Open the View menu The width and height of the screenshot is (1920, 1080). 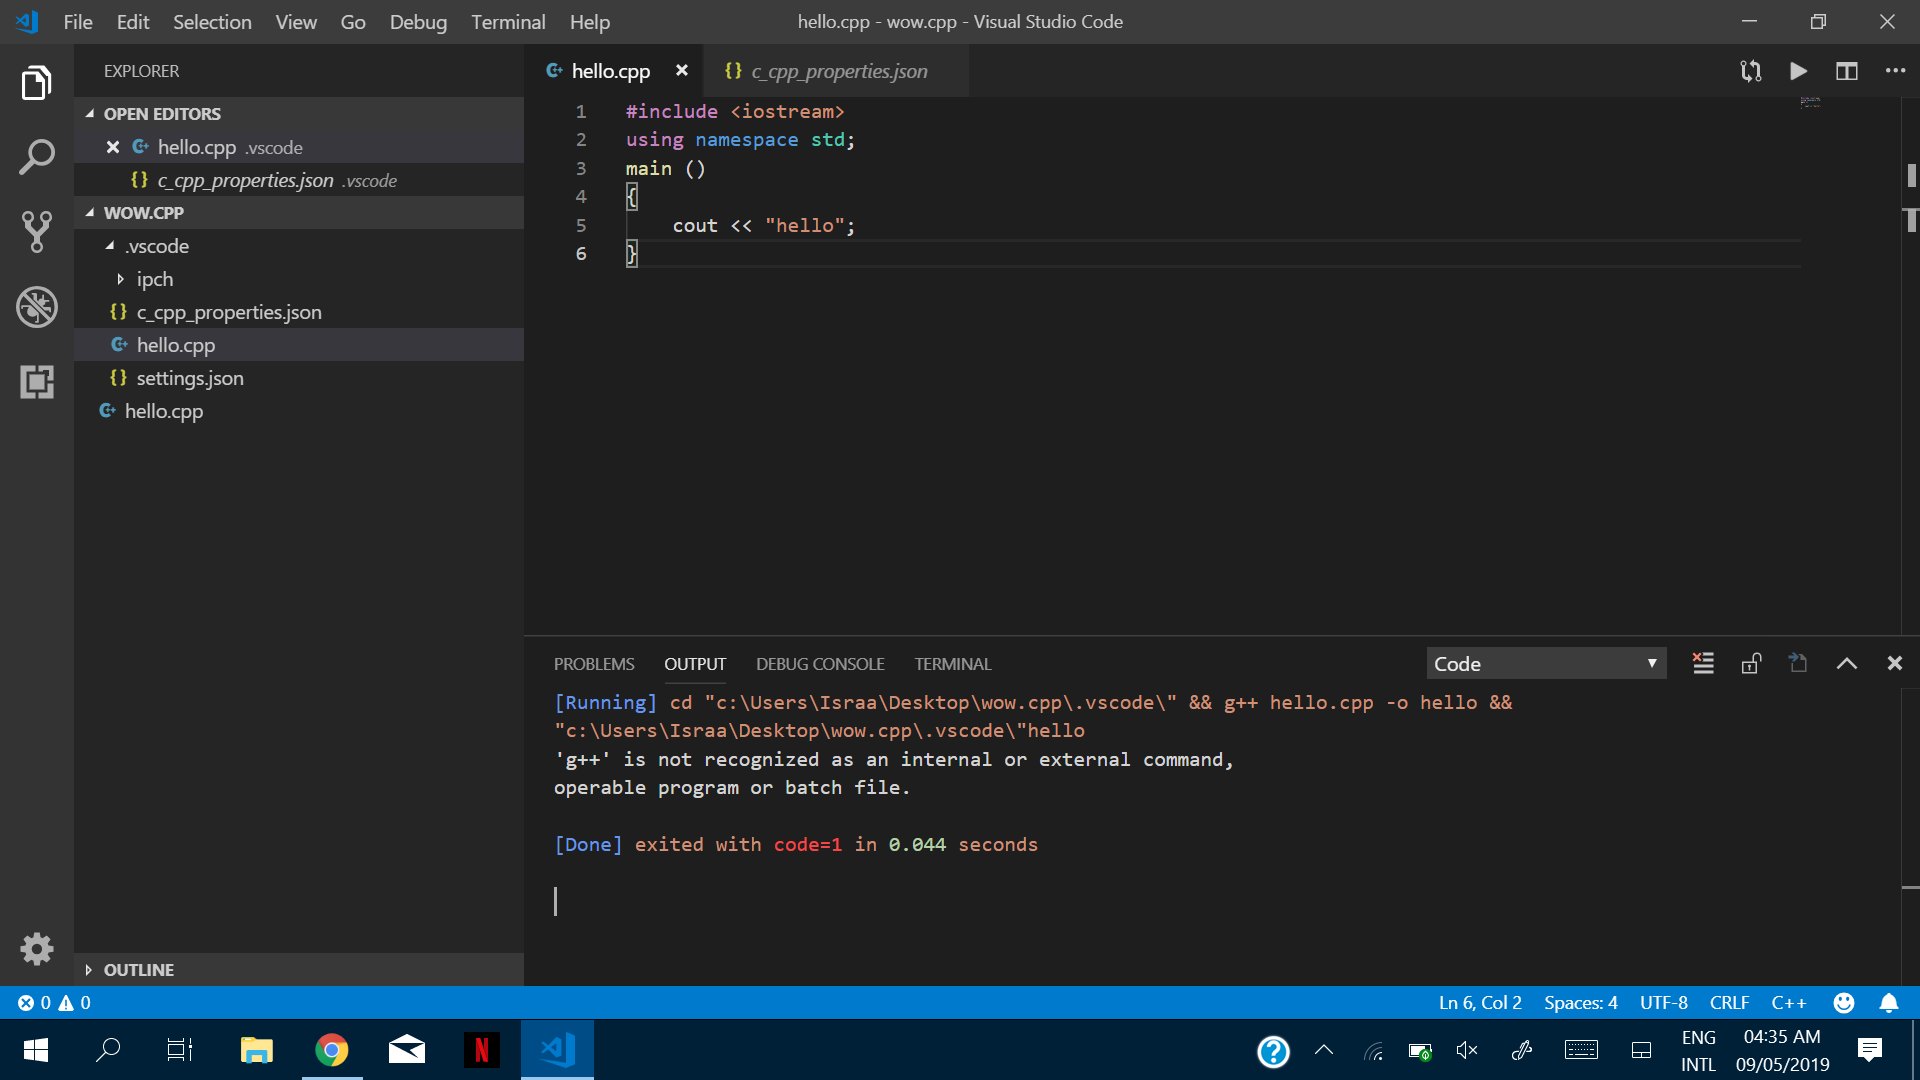pyautogui.click(x=296, y=22)
